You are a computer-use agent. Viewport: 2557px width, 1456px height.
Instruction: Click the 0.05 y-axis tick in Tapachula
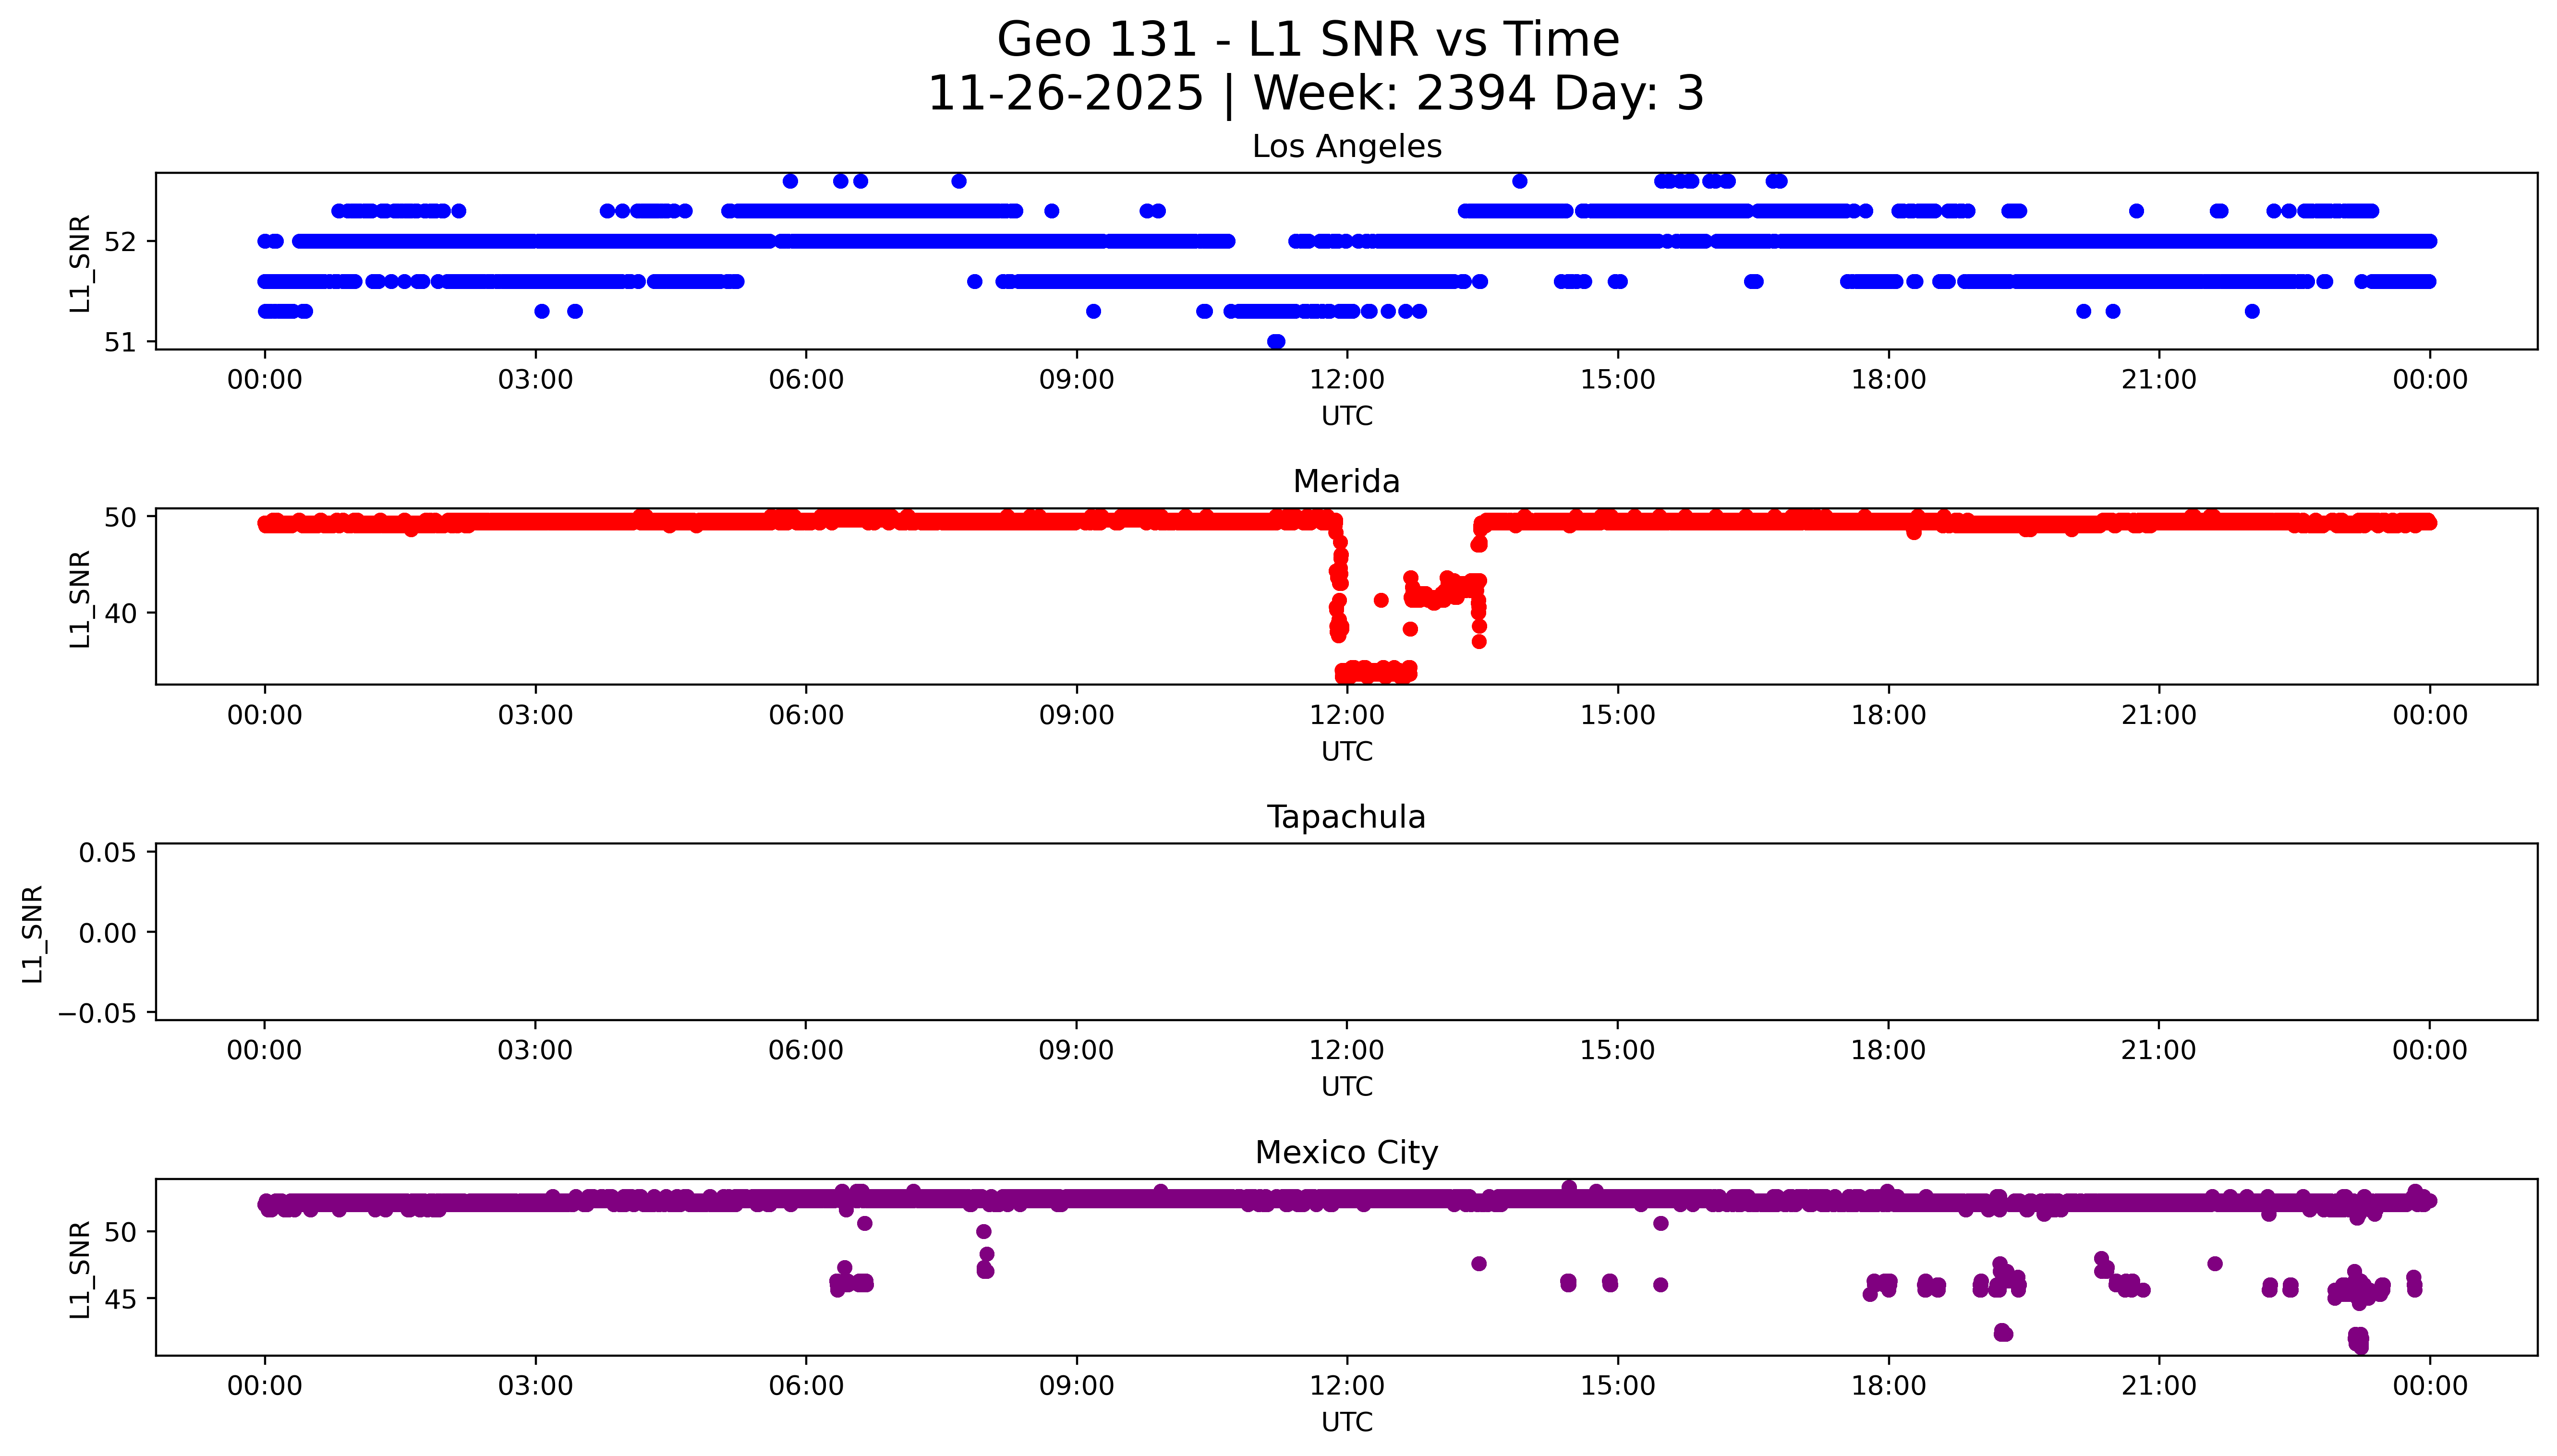(x=107, y=853)
